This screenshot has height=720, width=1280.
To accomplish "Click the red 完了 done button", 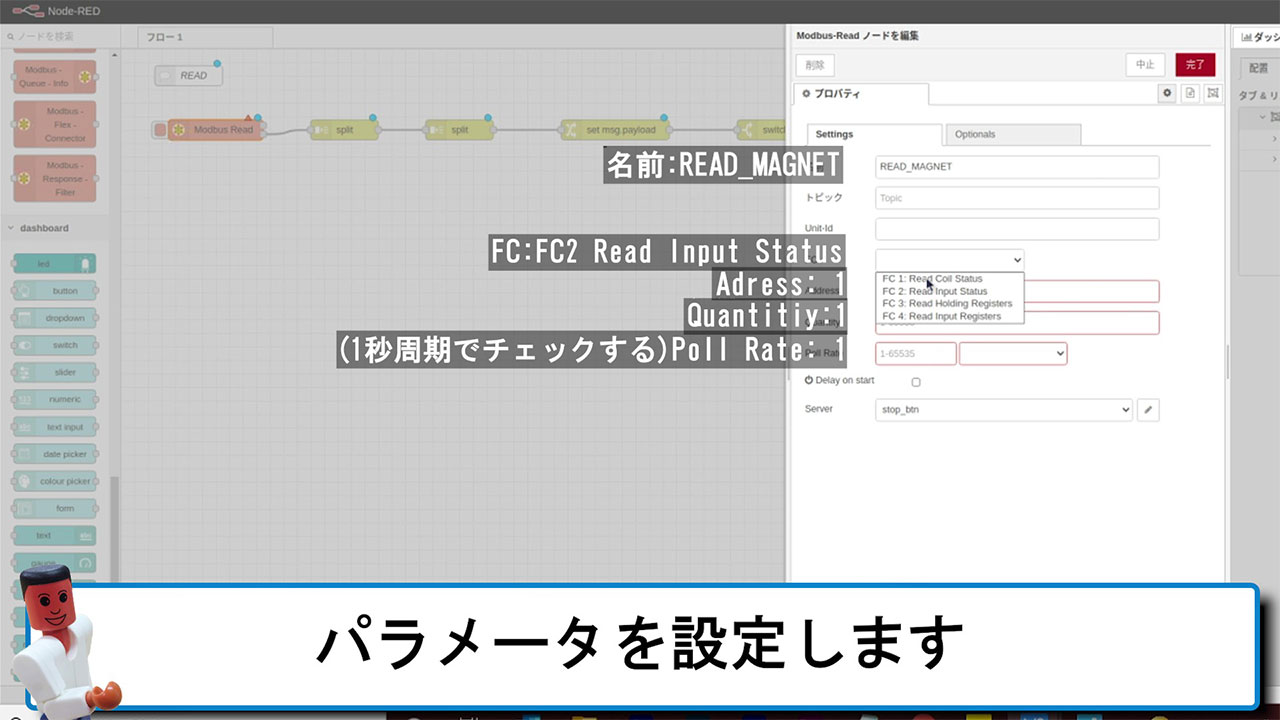I will [x=1195, y=65].
